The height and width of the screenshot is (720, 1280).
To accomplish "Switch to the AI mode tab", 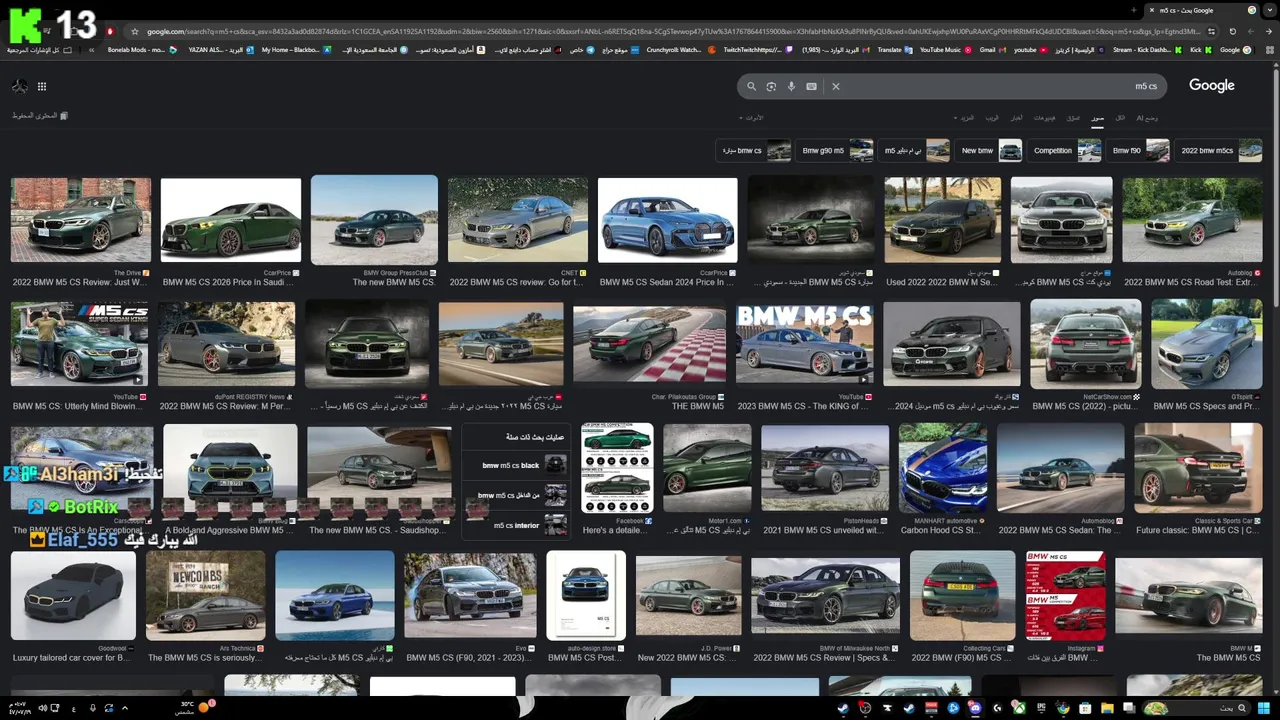I will (x=1146, y=118).
